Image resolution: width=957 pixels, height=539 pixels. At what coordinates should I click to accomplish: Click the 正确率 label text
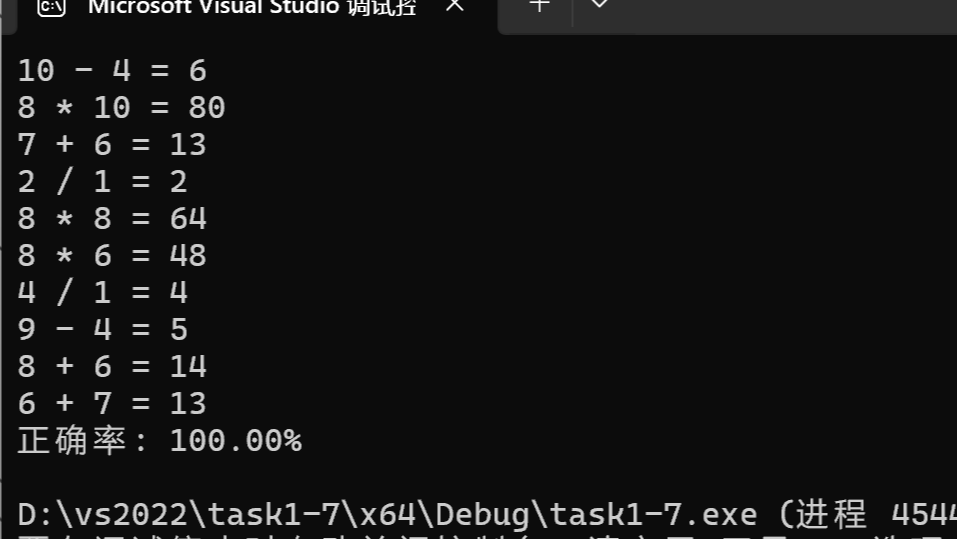click(x=72, y=441)
